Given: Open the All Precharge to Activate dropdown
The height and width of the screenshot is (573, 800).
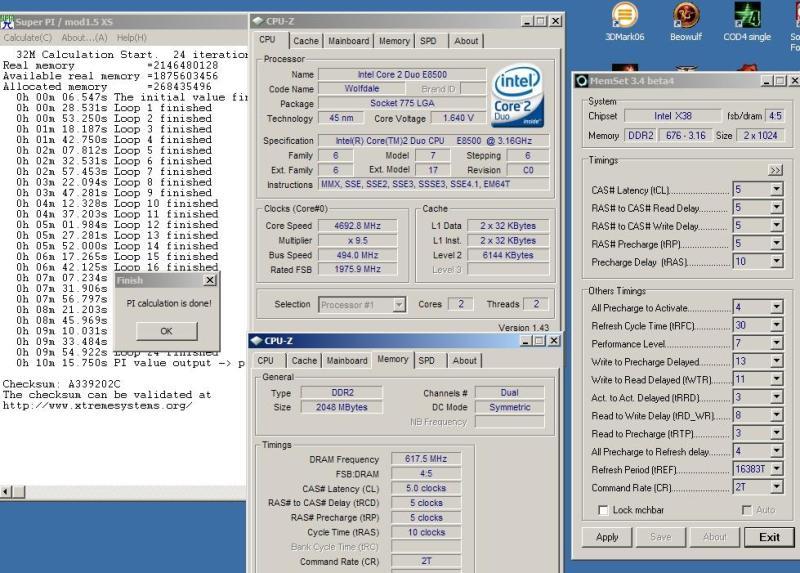Looking at the screenshot, I should (x=776, y=307).
